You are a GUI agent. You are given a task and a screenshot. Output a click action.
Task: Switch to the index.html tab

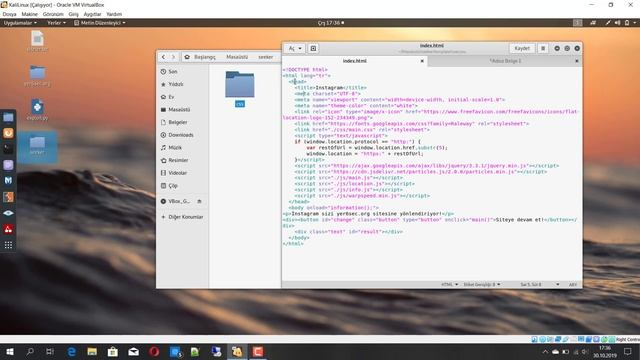pyautogui.click(x=354, y=61)
